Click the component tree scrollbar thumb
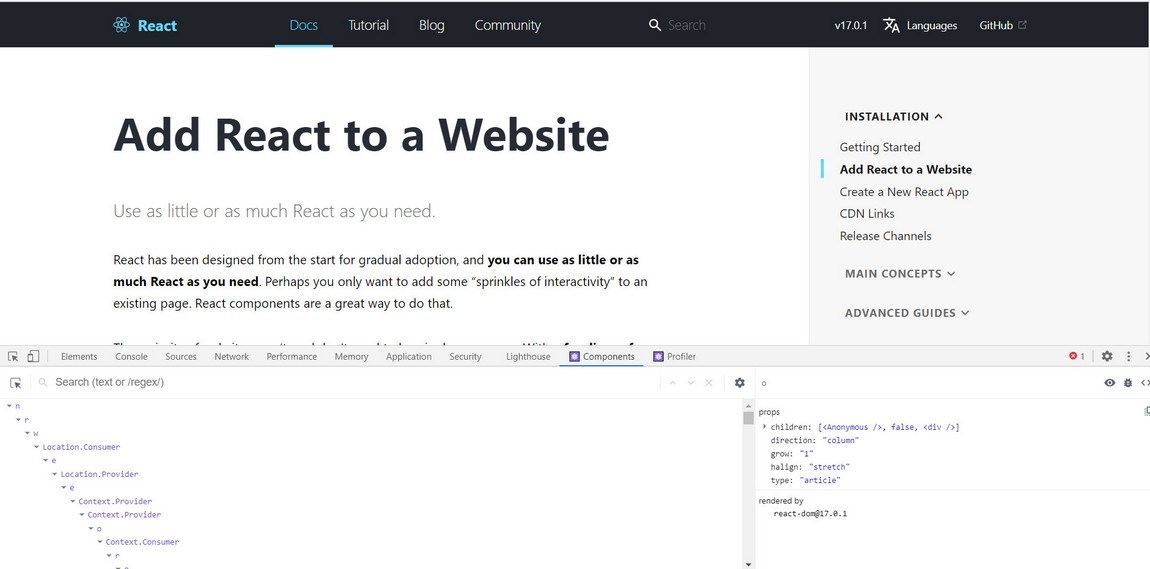 tap(748, 418)
